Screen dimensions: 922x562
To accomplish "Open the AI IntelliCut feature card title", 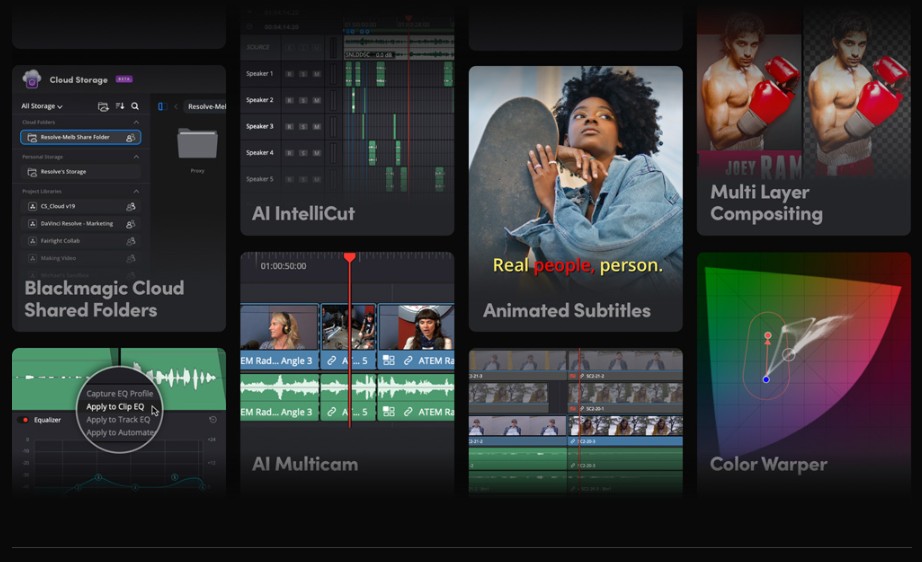I will pyautogui.click(x=303, y=213).
